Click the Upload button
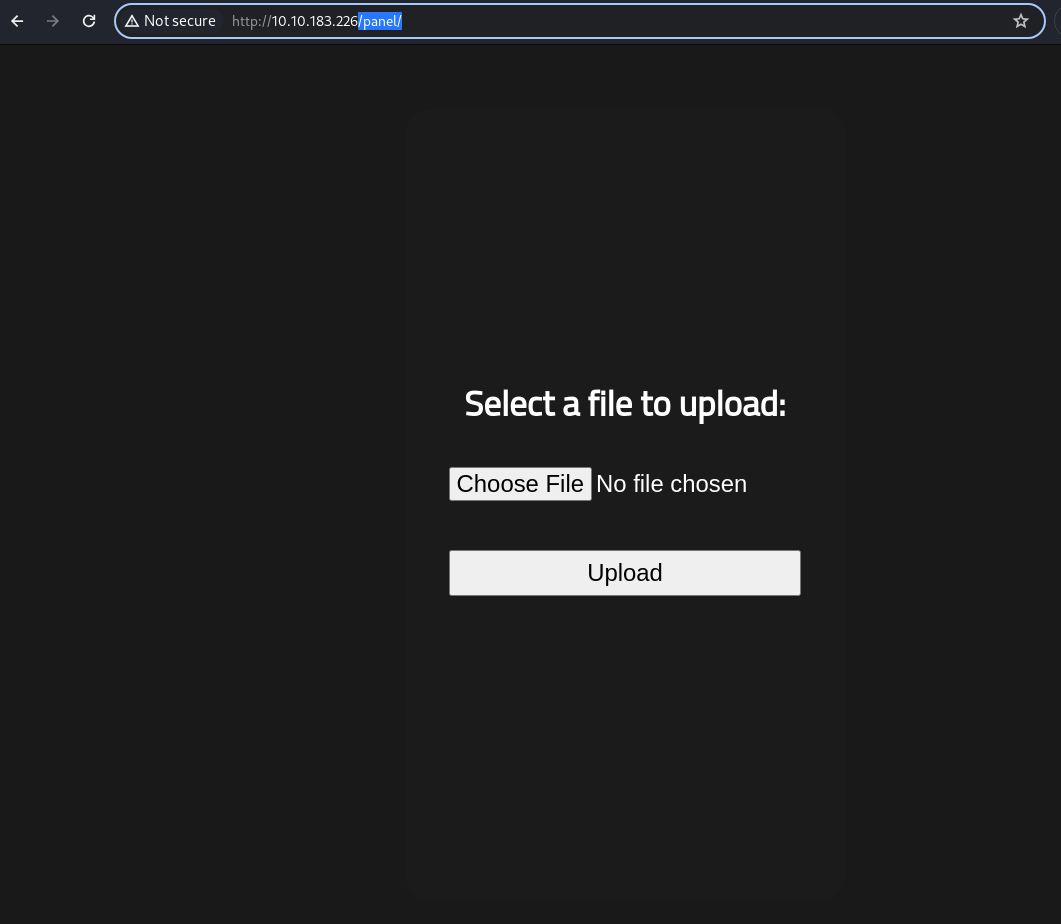 point(625,573)
